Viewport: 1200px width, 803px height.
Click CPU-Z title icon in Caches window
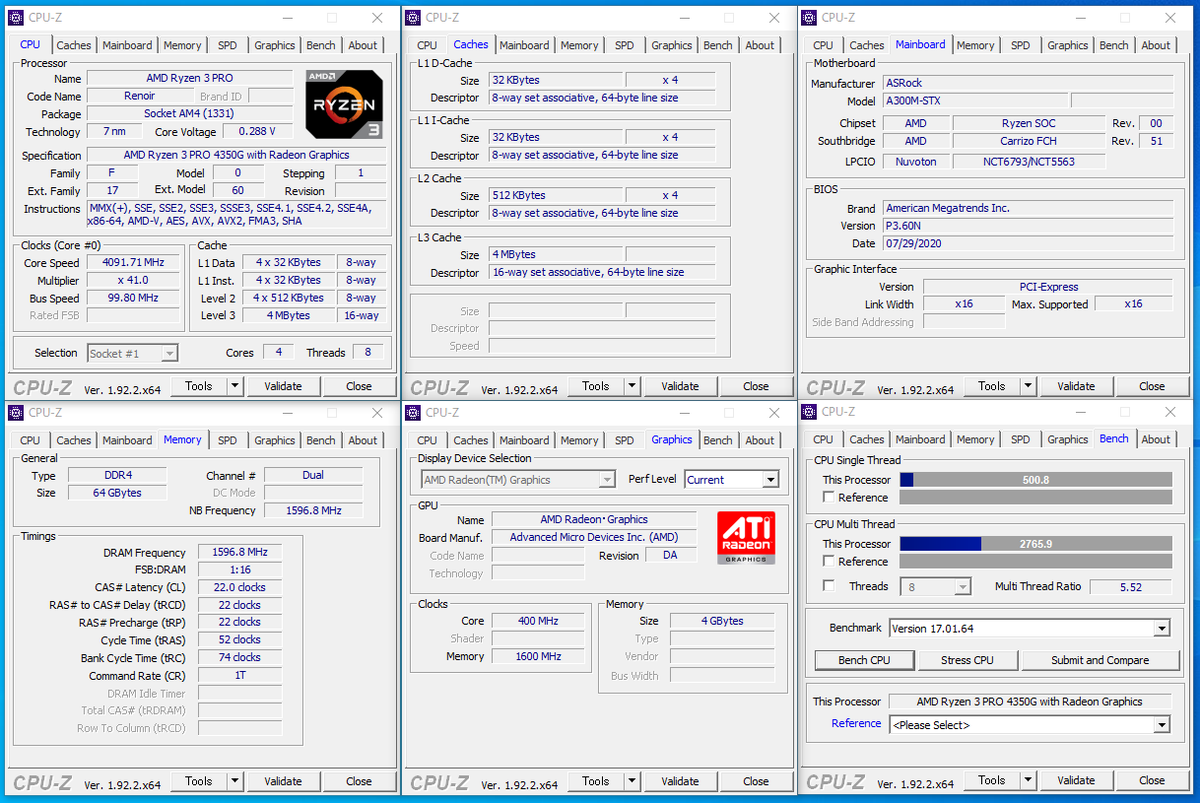point(413,17)
